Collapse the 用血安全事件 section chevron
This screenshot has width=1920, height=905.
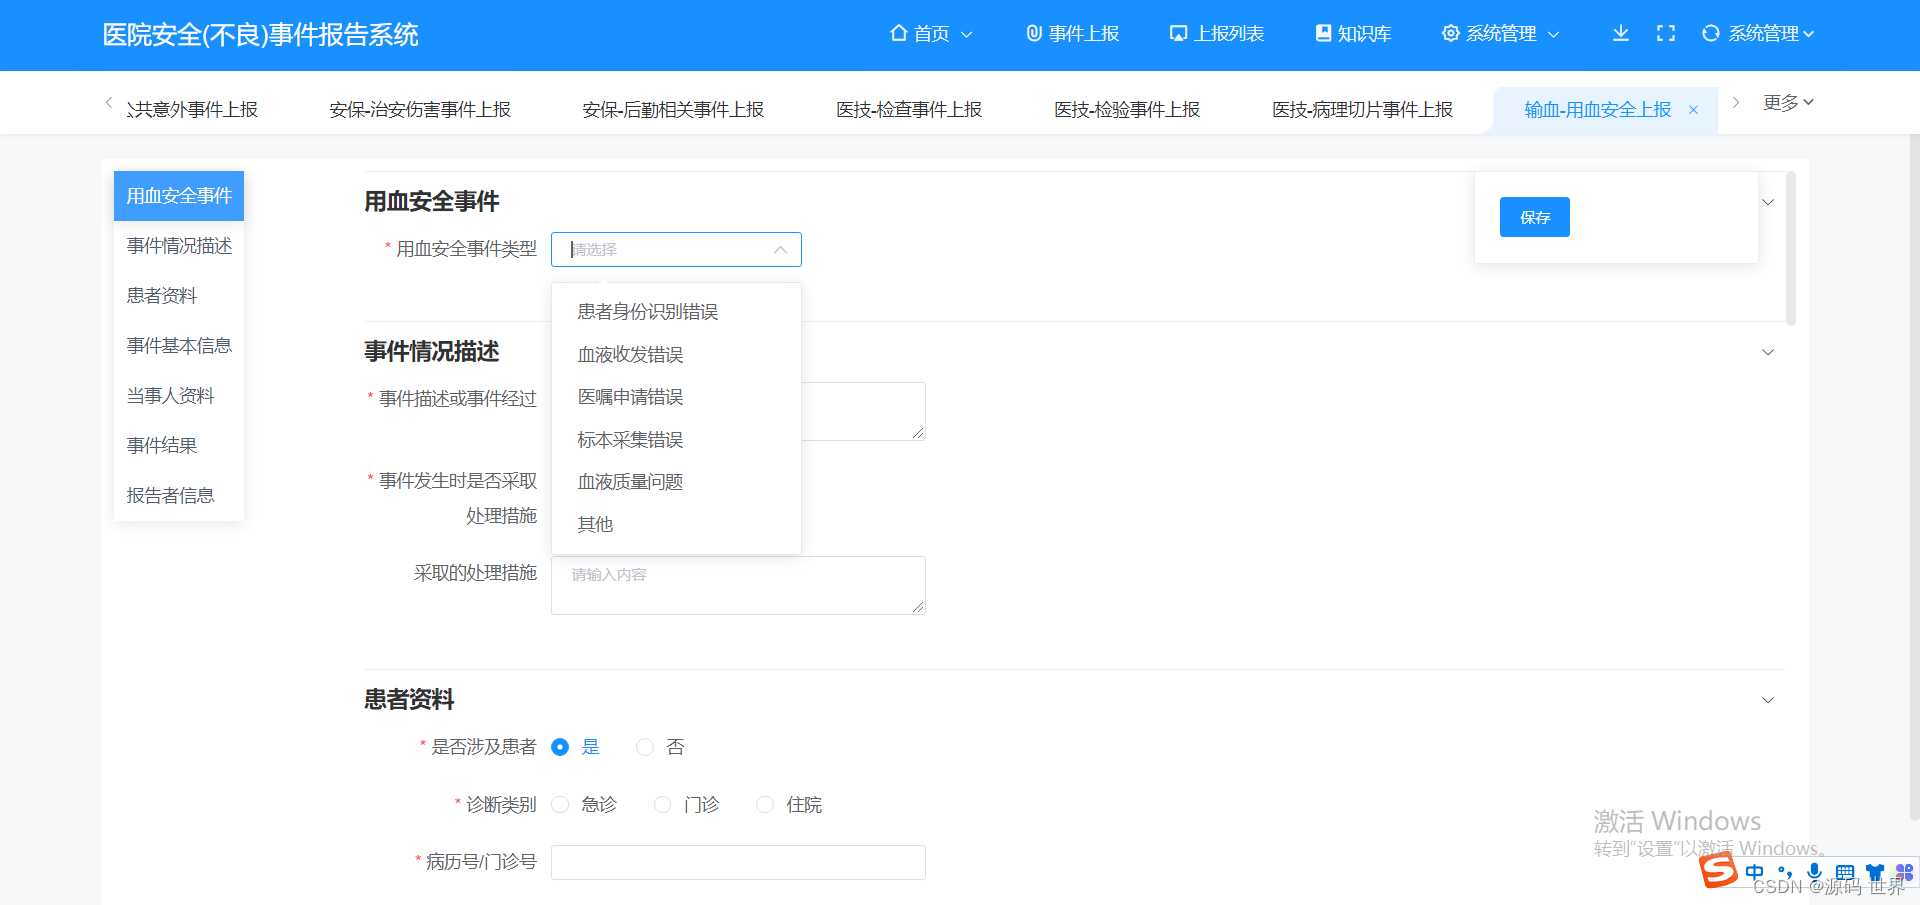click(1768, 202)
